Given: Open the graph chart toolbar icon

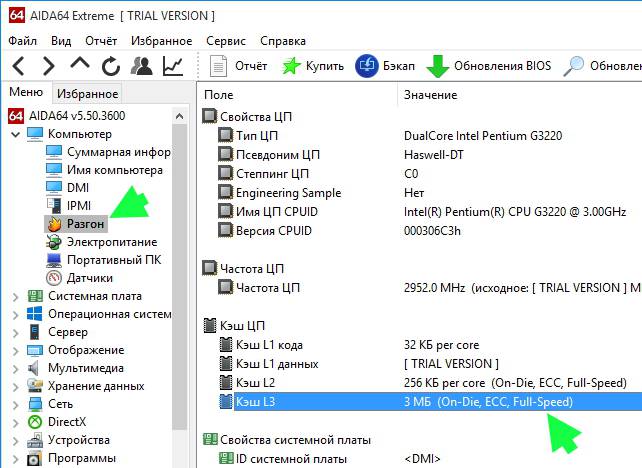Looking at the screenshot, I should 172,66.
